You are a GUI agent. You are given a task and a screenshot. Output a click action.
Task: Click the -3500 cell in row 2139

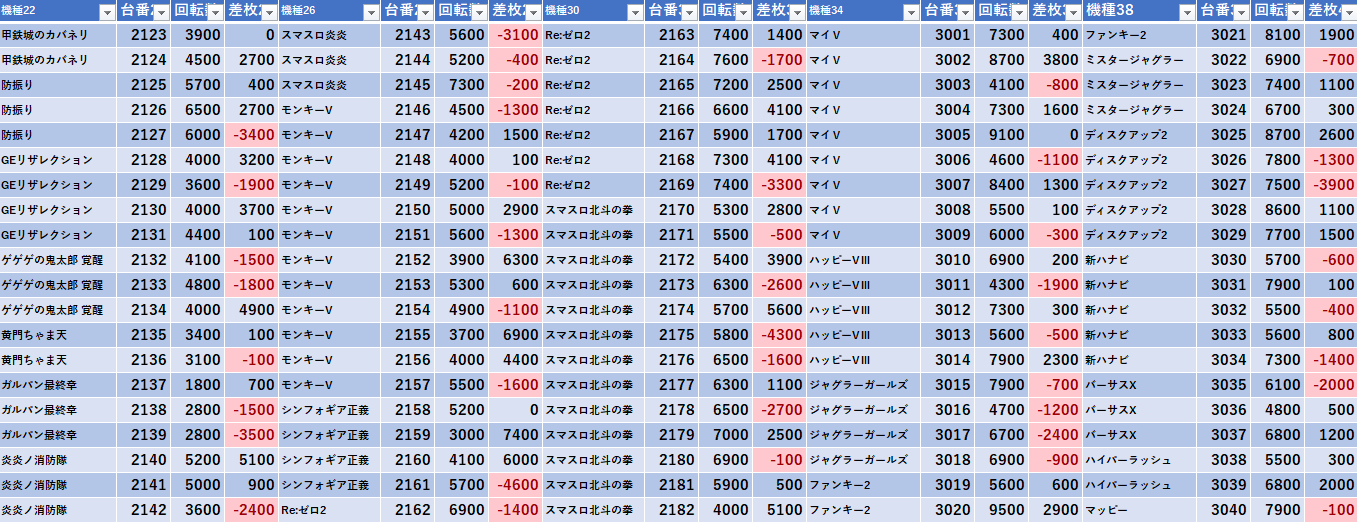coord(251,435)
